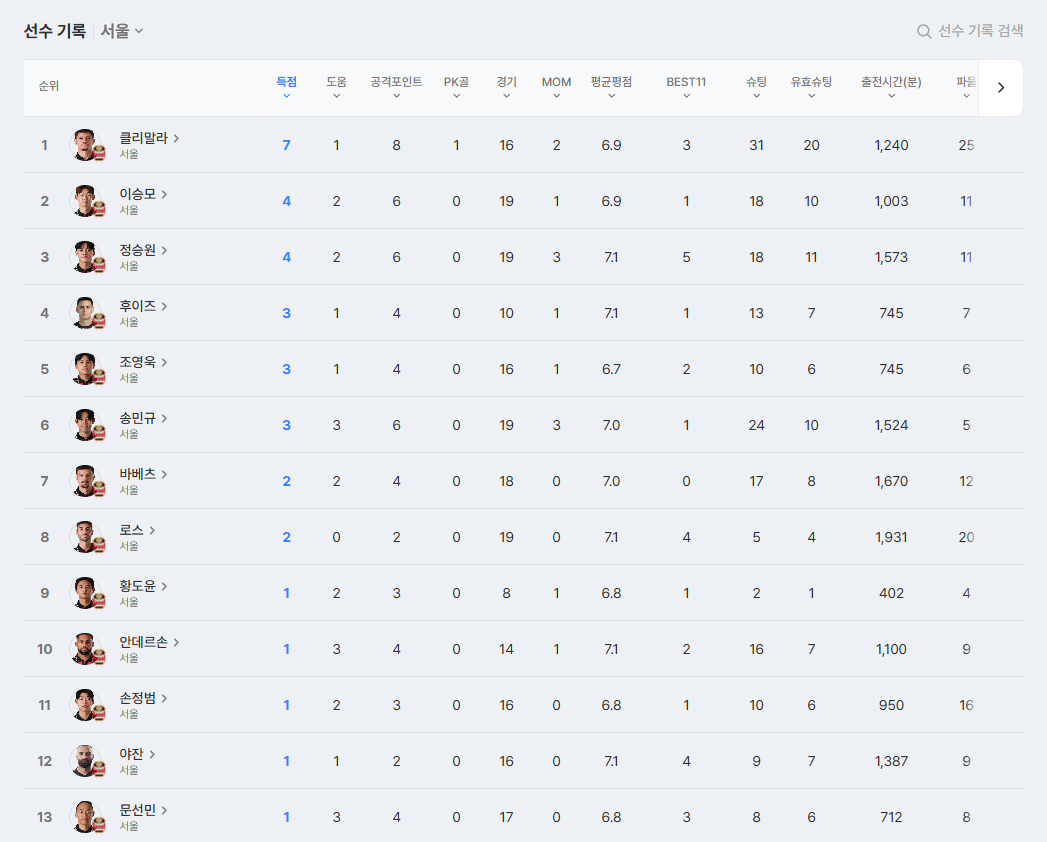The width and height of the screenshot is (1047, 842).
Task: Click 손정범's playing time 950
Action: coord(891,706)
